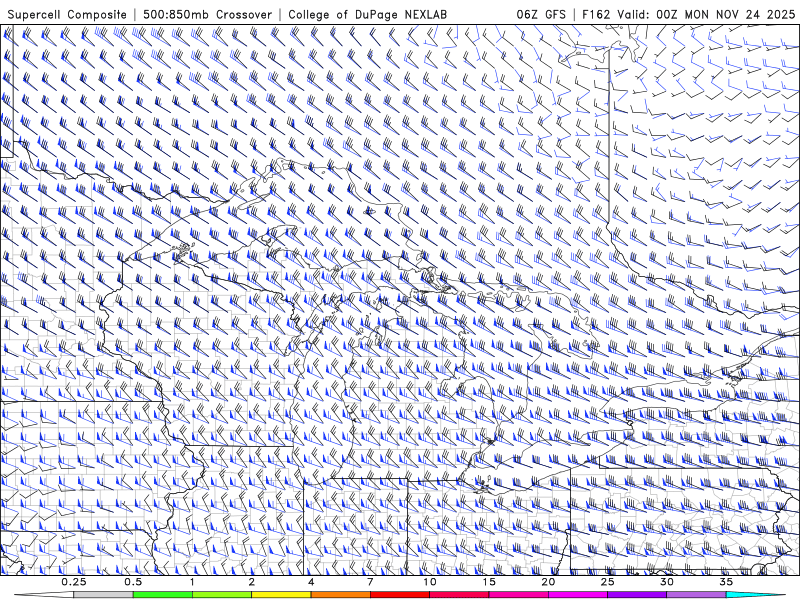Image resolution: width=800 pixels, height=600 pixels.
Task: Select the yellow color bar segment
Action: pyautogui.click(x=281, y=595)
